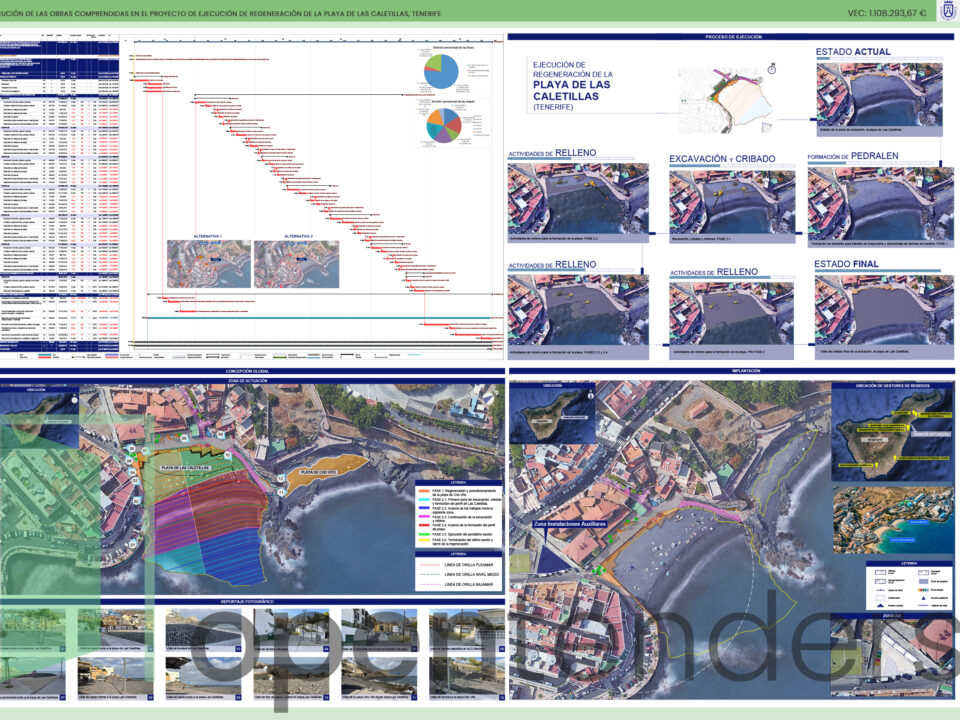Pick the cyan FASE 2.1 legend swatch
Screen dimensions: 960x720
(x=424, y=500)
